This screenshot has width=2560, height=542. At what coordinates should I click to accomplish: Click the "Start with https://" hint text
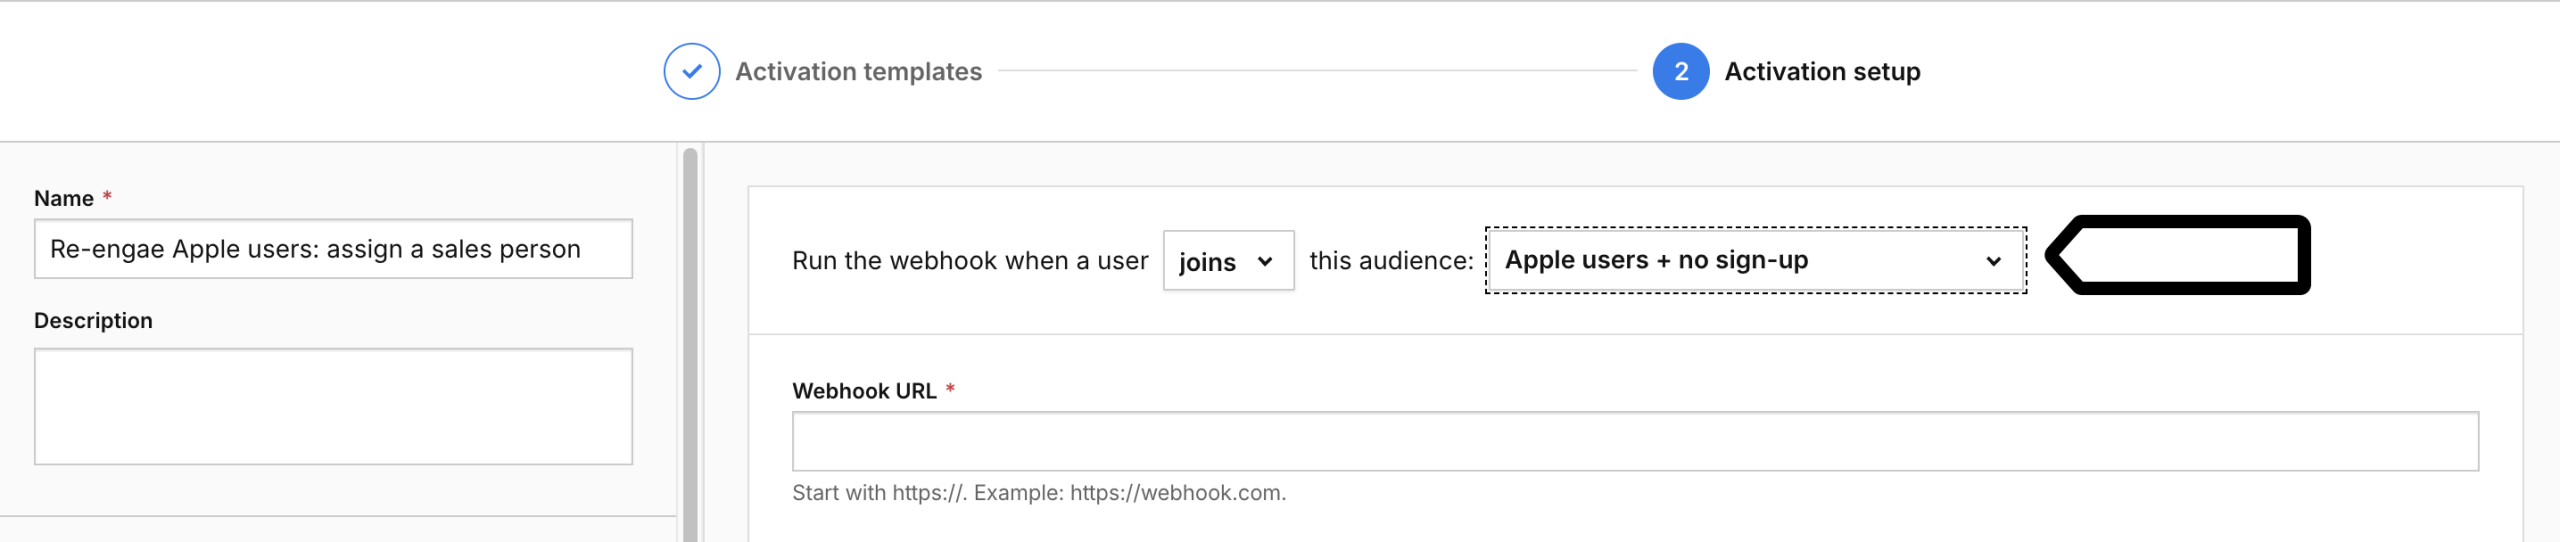(1038, 493)
